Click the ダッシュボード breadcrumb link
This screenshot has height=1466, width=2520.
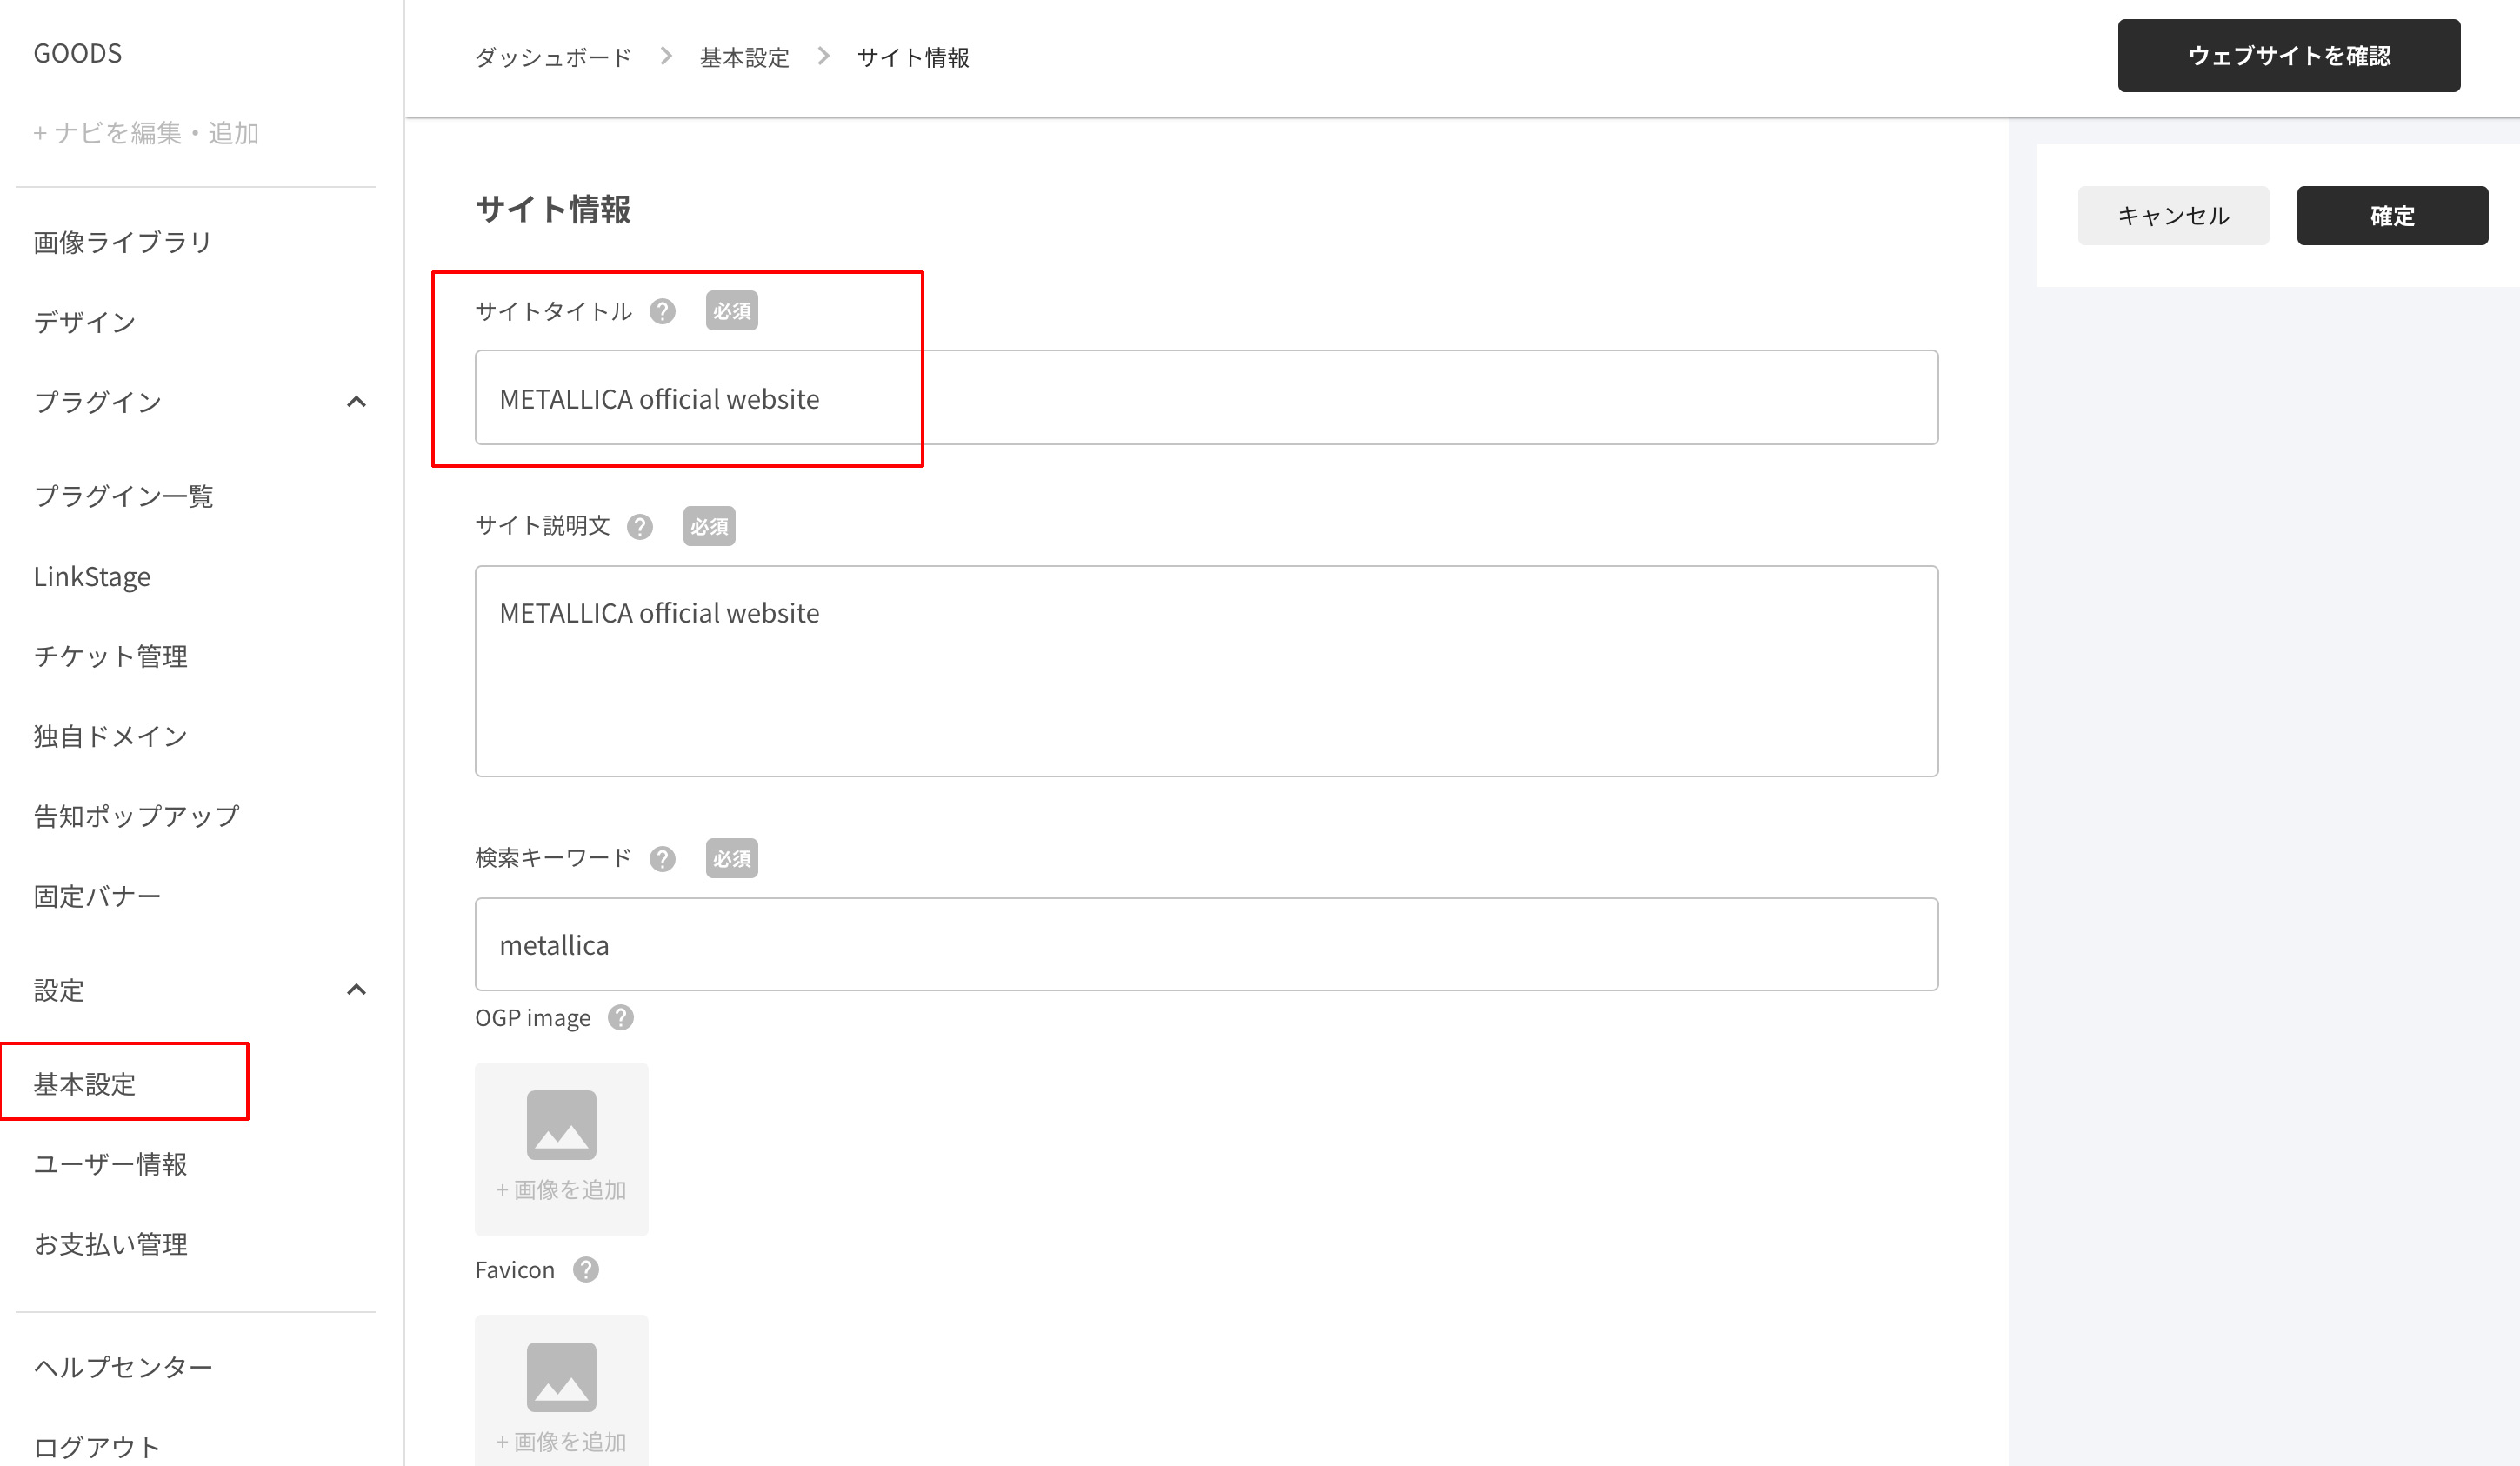tap(553, 57)
